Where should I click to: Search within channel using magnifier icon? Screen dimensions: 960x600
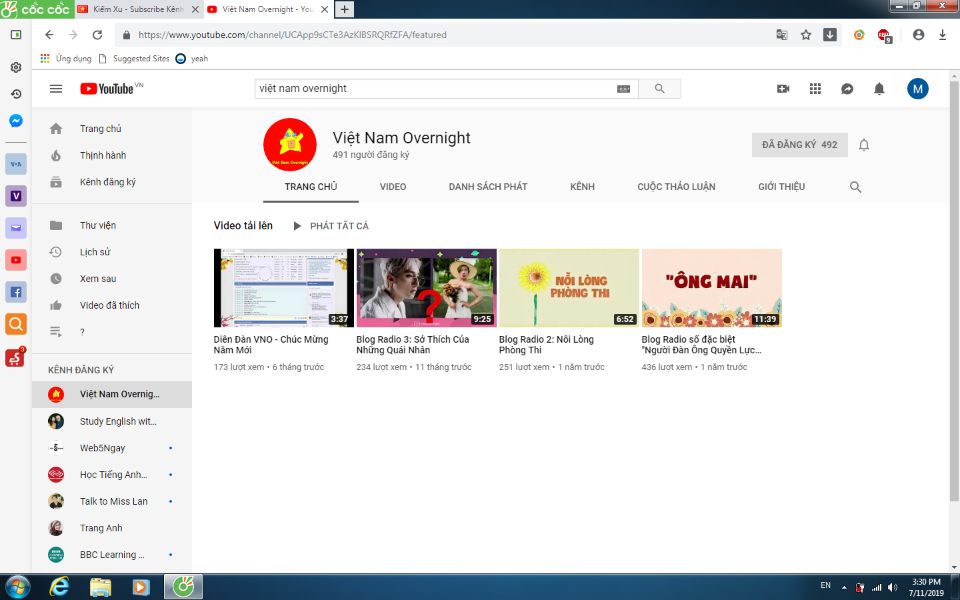[855, 187]
